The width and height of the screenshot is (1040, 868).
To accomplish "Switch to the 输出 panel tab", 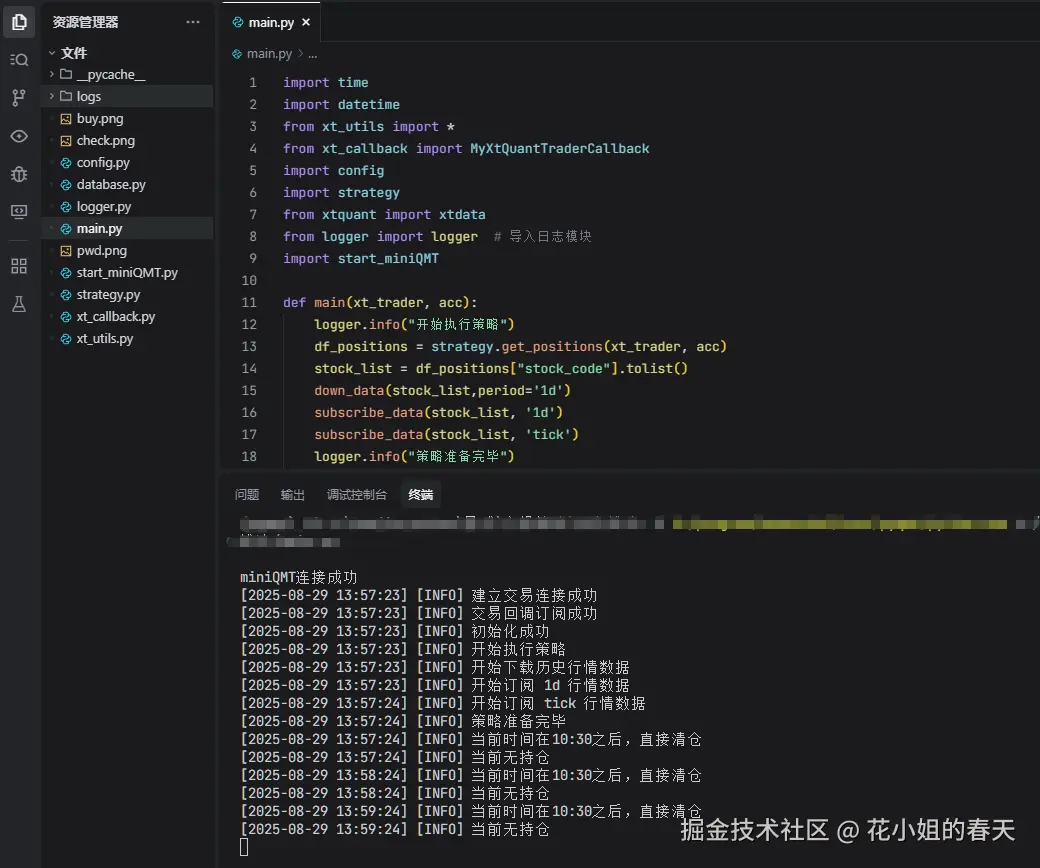I will pos(292,495).
